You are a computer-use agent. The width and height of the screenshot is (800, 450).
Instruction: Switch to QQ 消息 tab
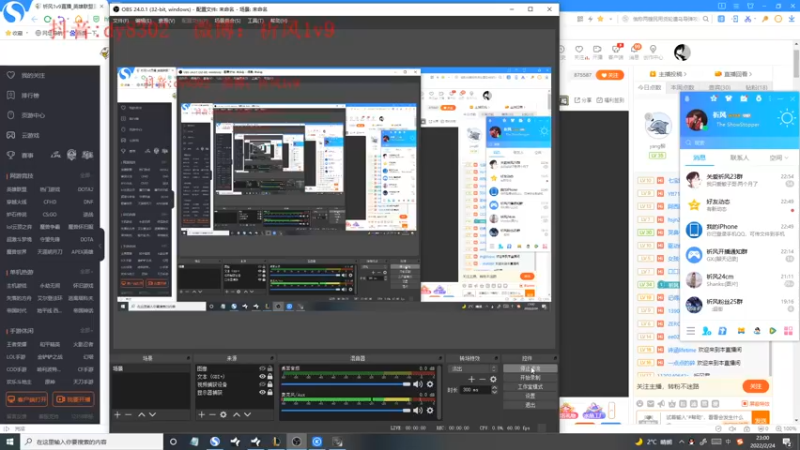coord(699,158)
